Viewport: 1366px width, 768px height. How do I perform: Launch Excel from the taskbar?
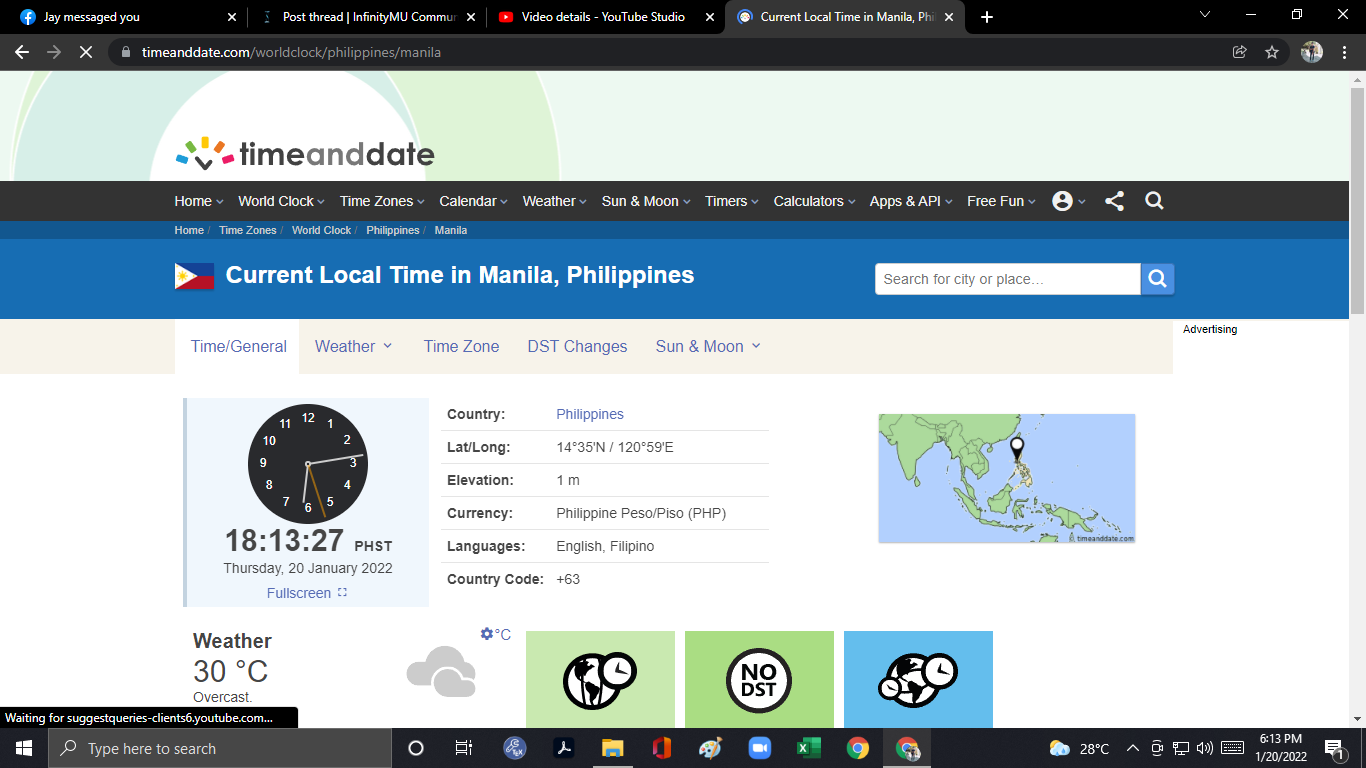pyautogui.click(x=808, y=748)
